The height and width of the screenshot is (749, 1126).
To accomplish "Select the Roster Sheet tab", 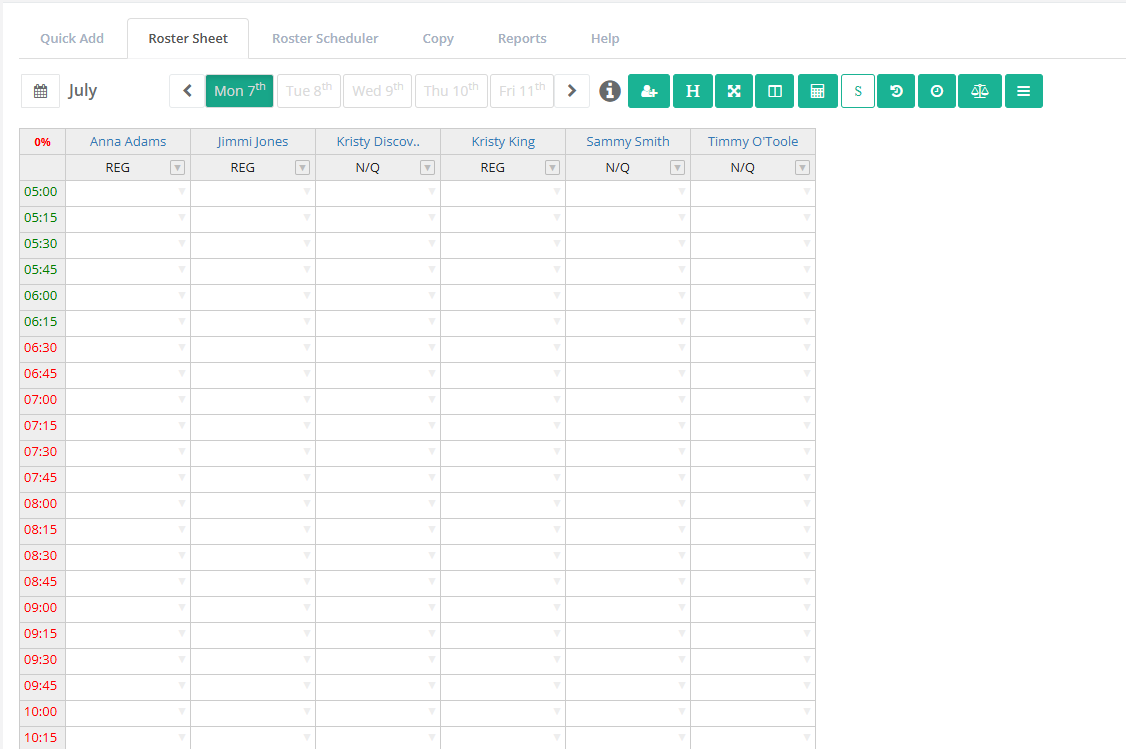I will coord(188,39).
